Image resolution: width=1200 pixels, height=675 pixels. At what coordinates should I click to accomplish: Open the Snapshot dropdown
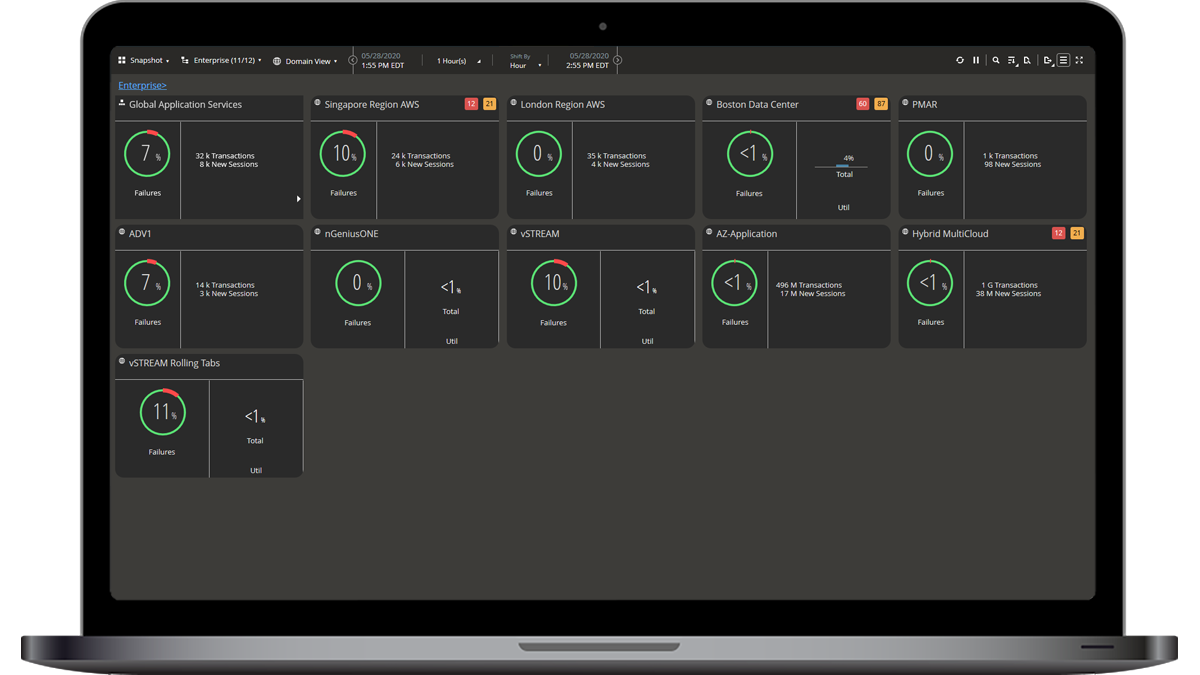pyautogui.click(x=144, y=61)
